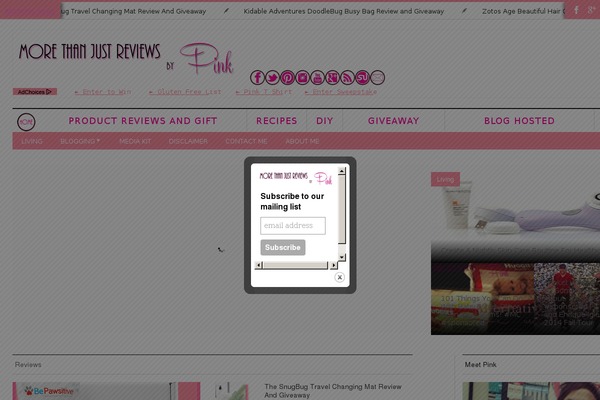Open Zotos Age Beautiful Hair ticker headline
Screen dimensions: 600x400
523,11
